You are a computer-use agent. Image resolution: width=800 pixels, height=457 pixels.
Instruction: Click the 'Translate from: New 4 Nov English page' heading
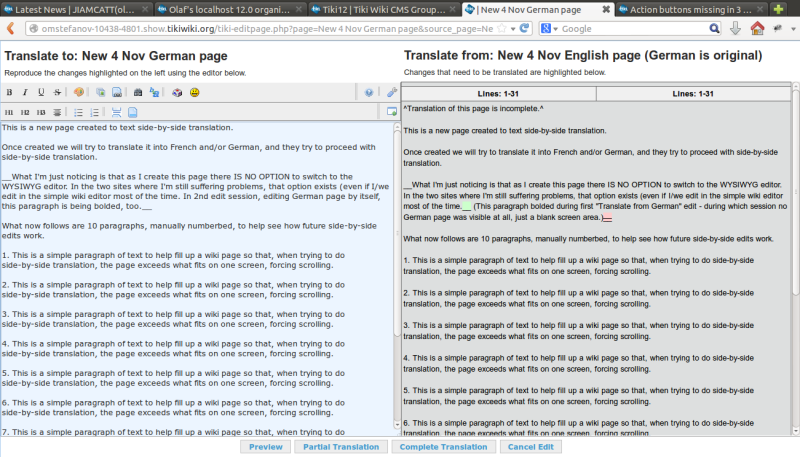pyautogui.click(x=583, y=55)
